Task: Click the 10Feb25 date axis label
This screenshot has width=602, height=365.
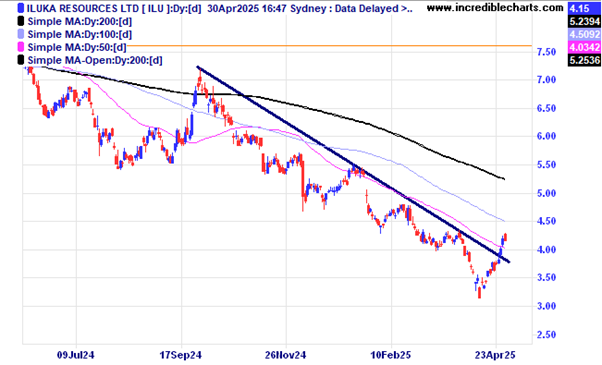Action: coord(390,355)
